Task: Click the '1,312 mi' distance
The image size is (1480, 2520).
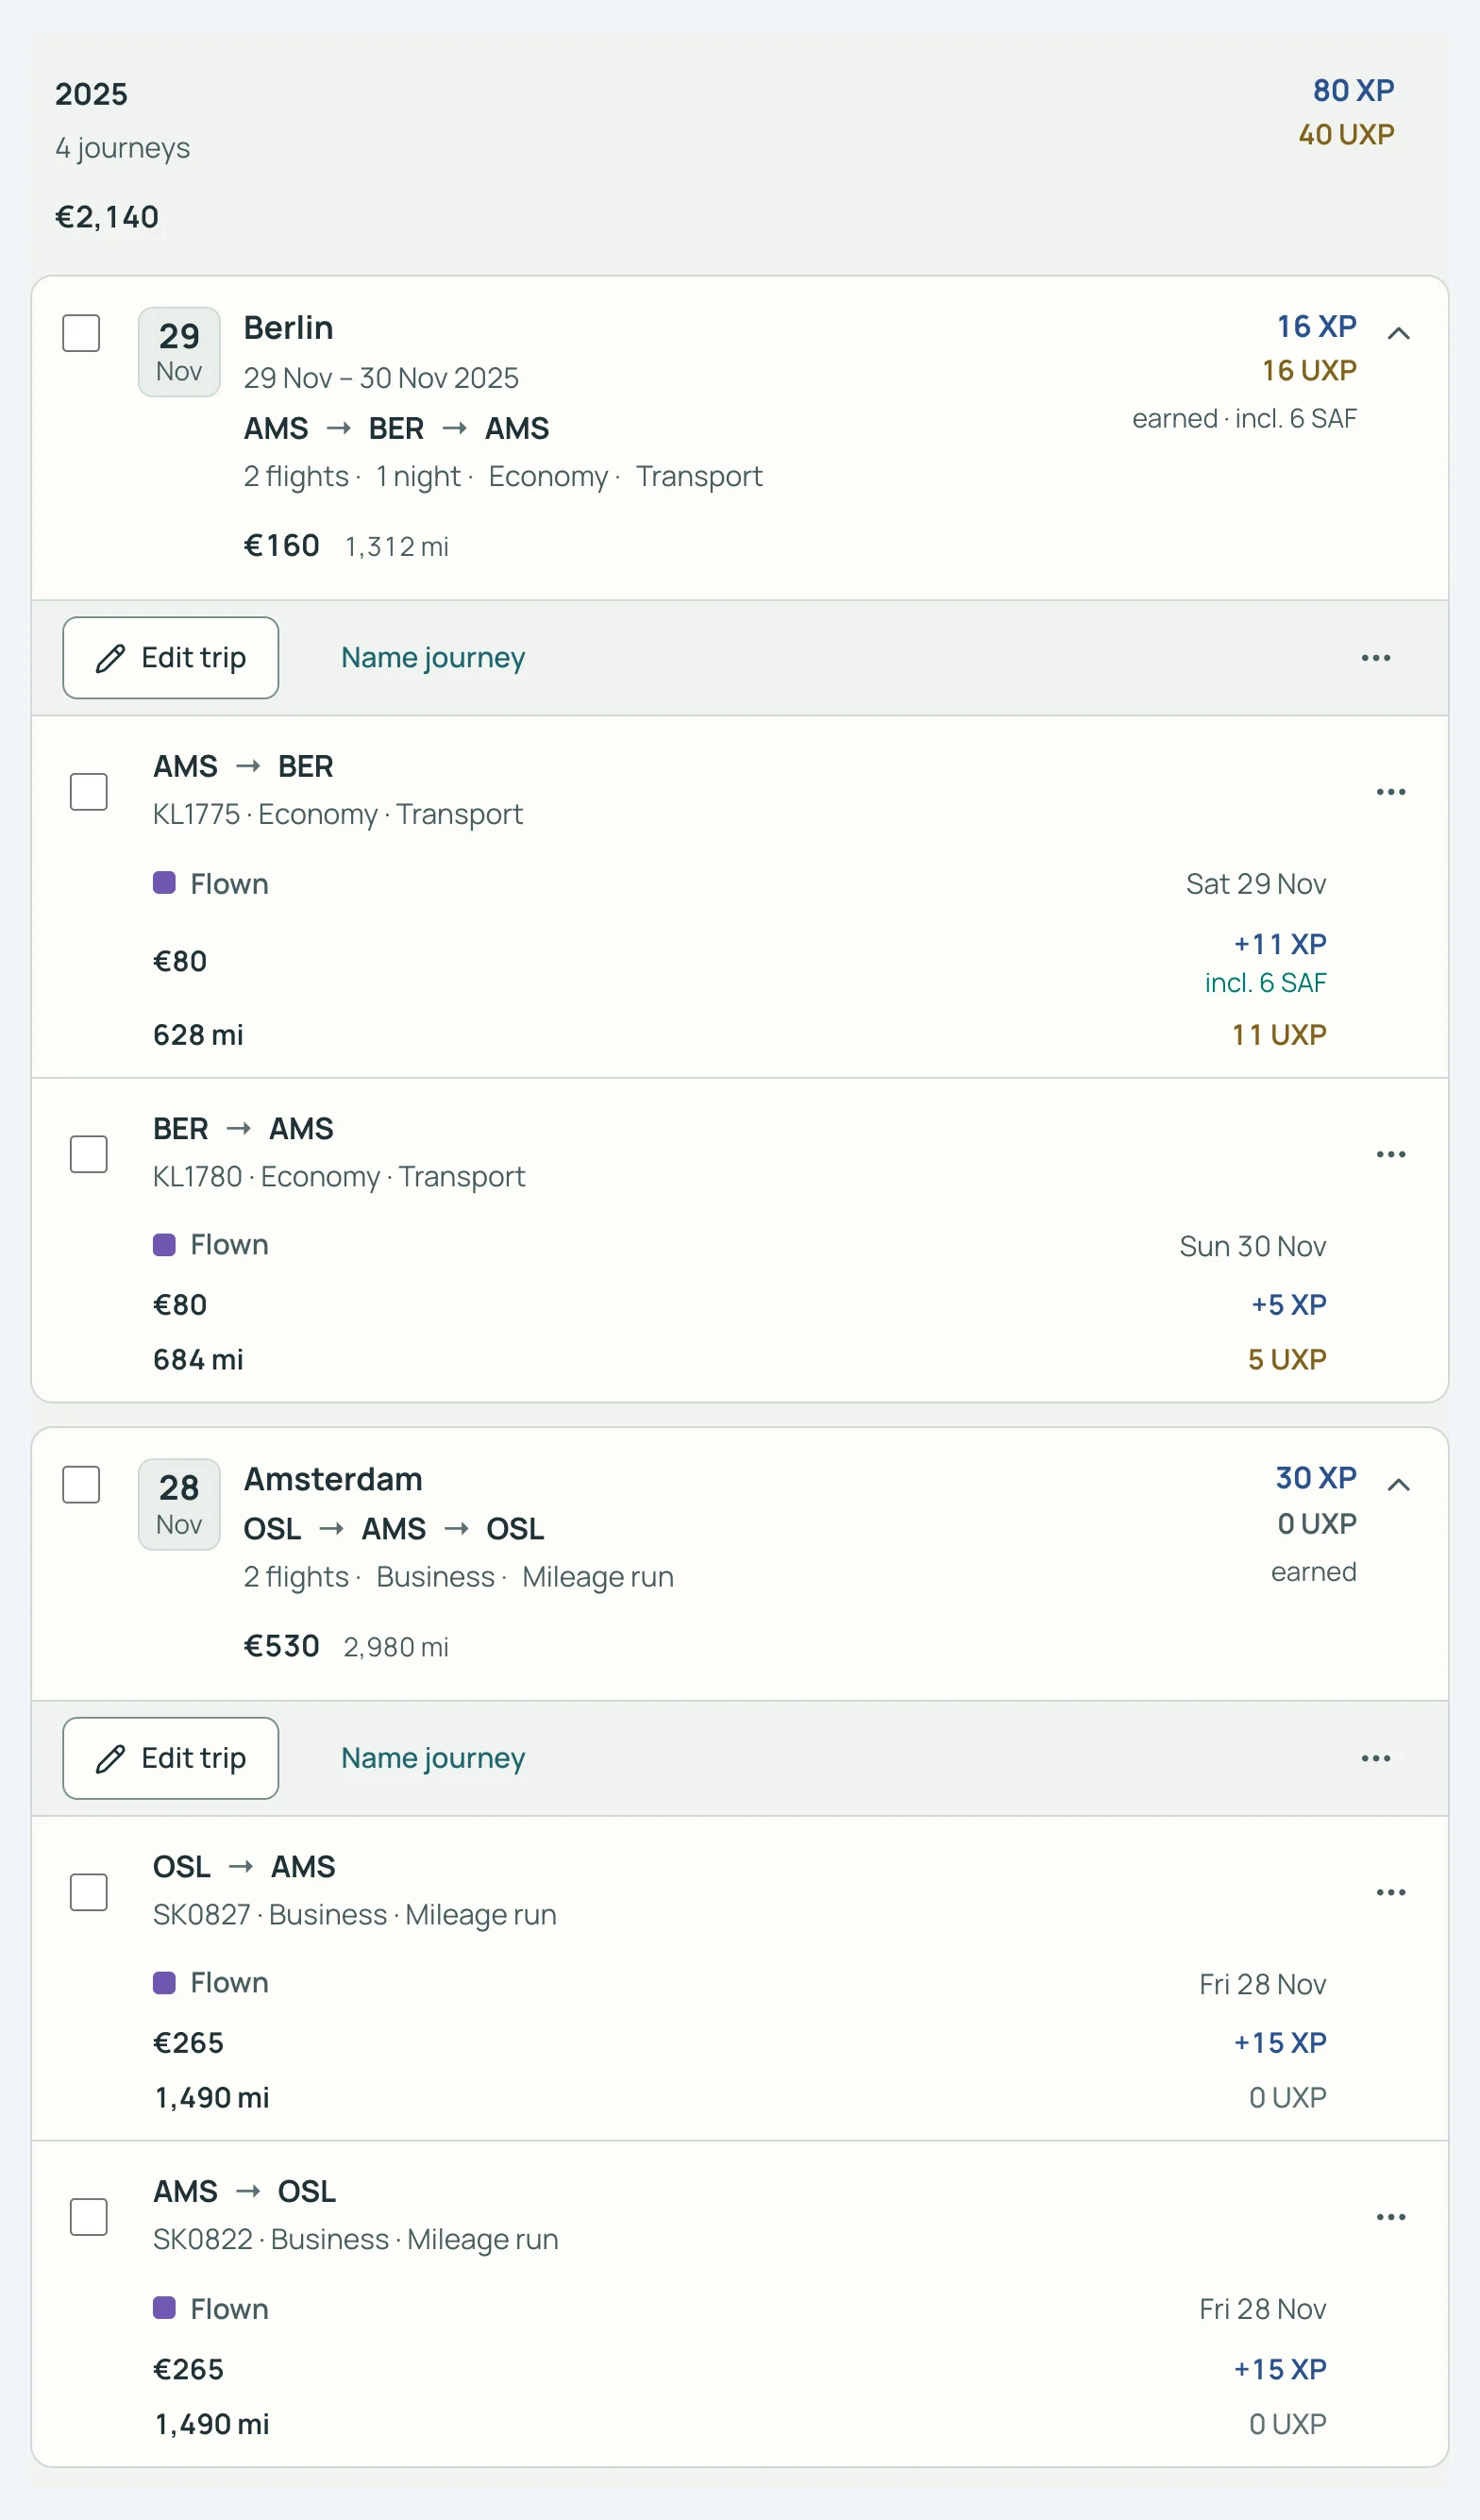Action: [x=396, y=547]
